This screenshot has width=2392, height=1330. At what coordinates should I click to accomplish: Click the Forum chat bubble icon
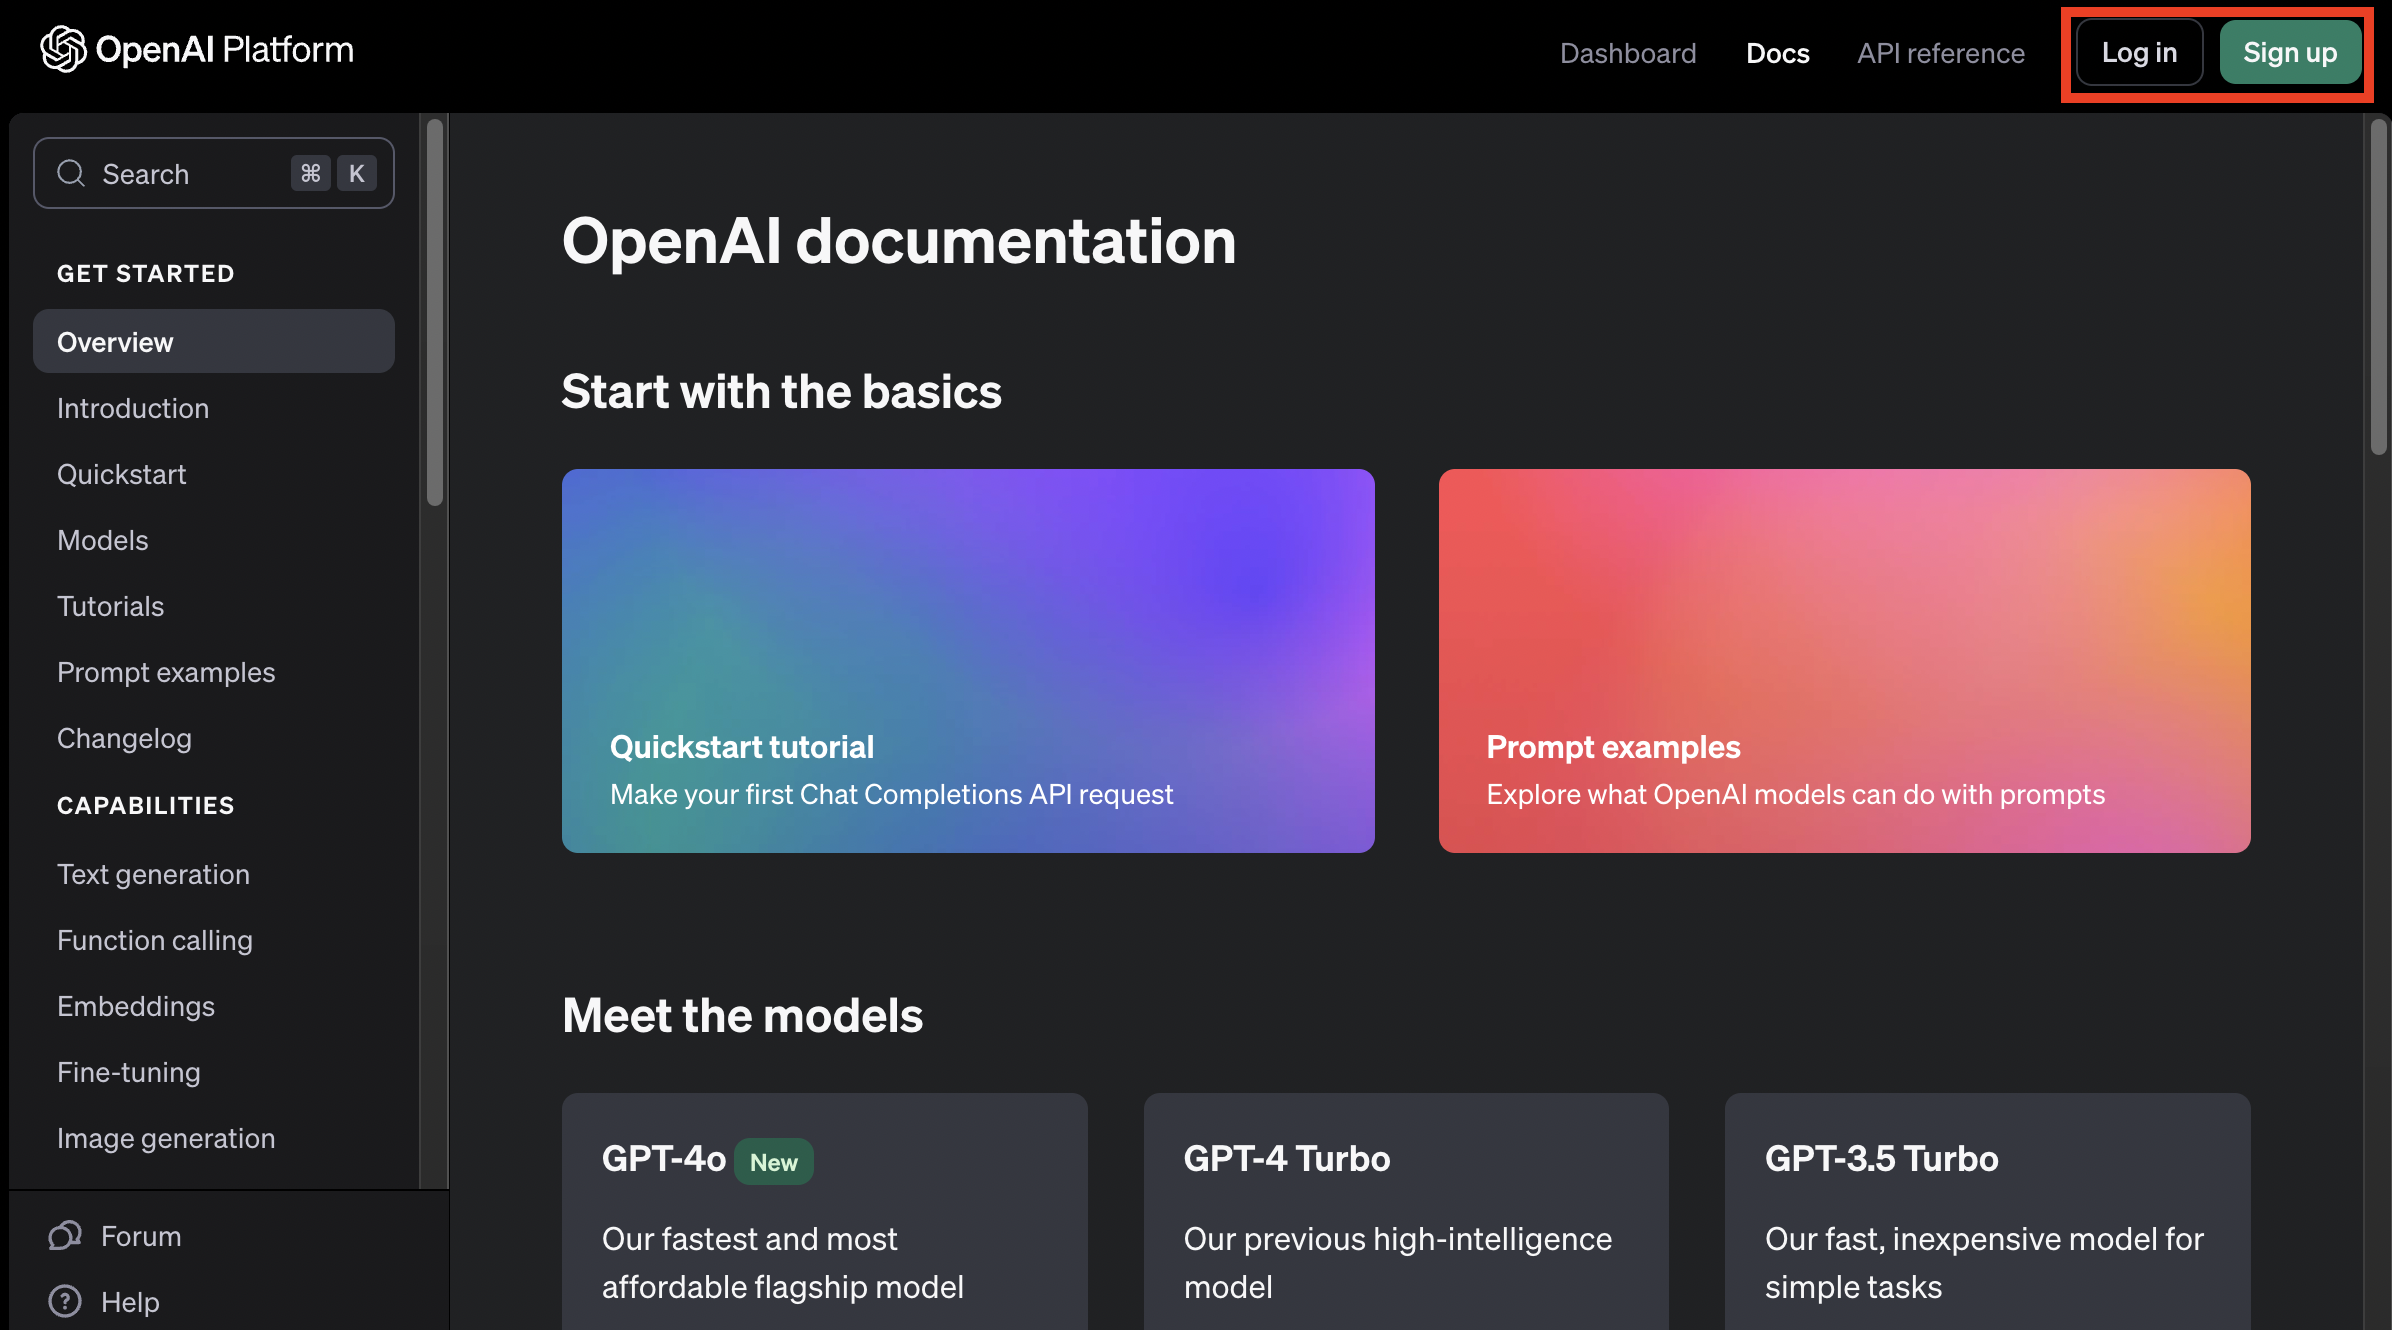tap(65, 1236)
